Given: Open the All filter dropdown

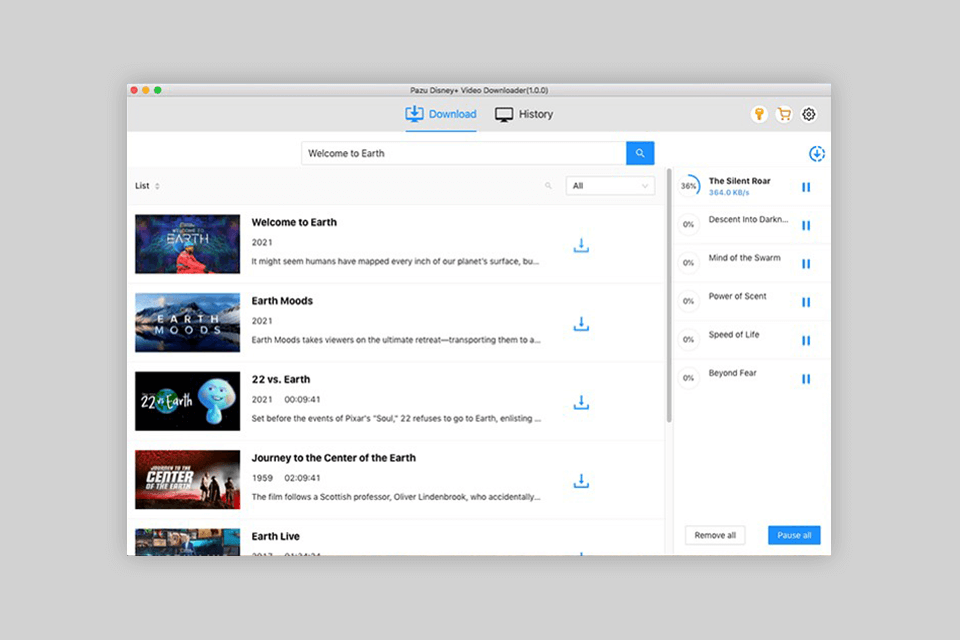Looking at the screenshot, I should [610, 186].
